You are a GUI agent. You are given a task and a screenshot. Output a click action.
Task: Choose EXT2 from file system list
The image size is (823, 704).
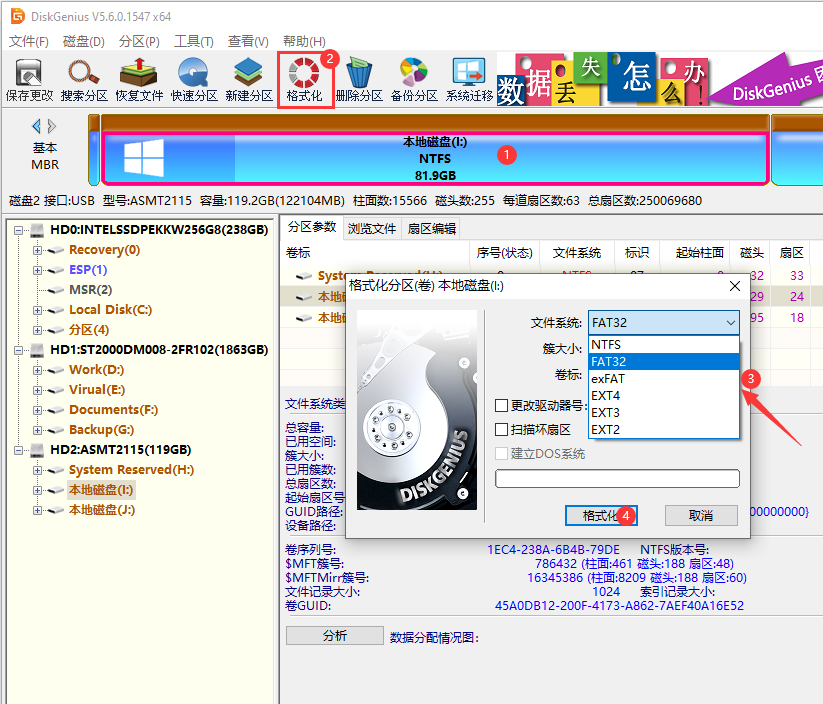click(664, 429)
